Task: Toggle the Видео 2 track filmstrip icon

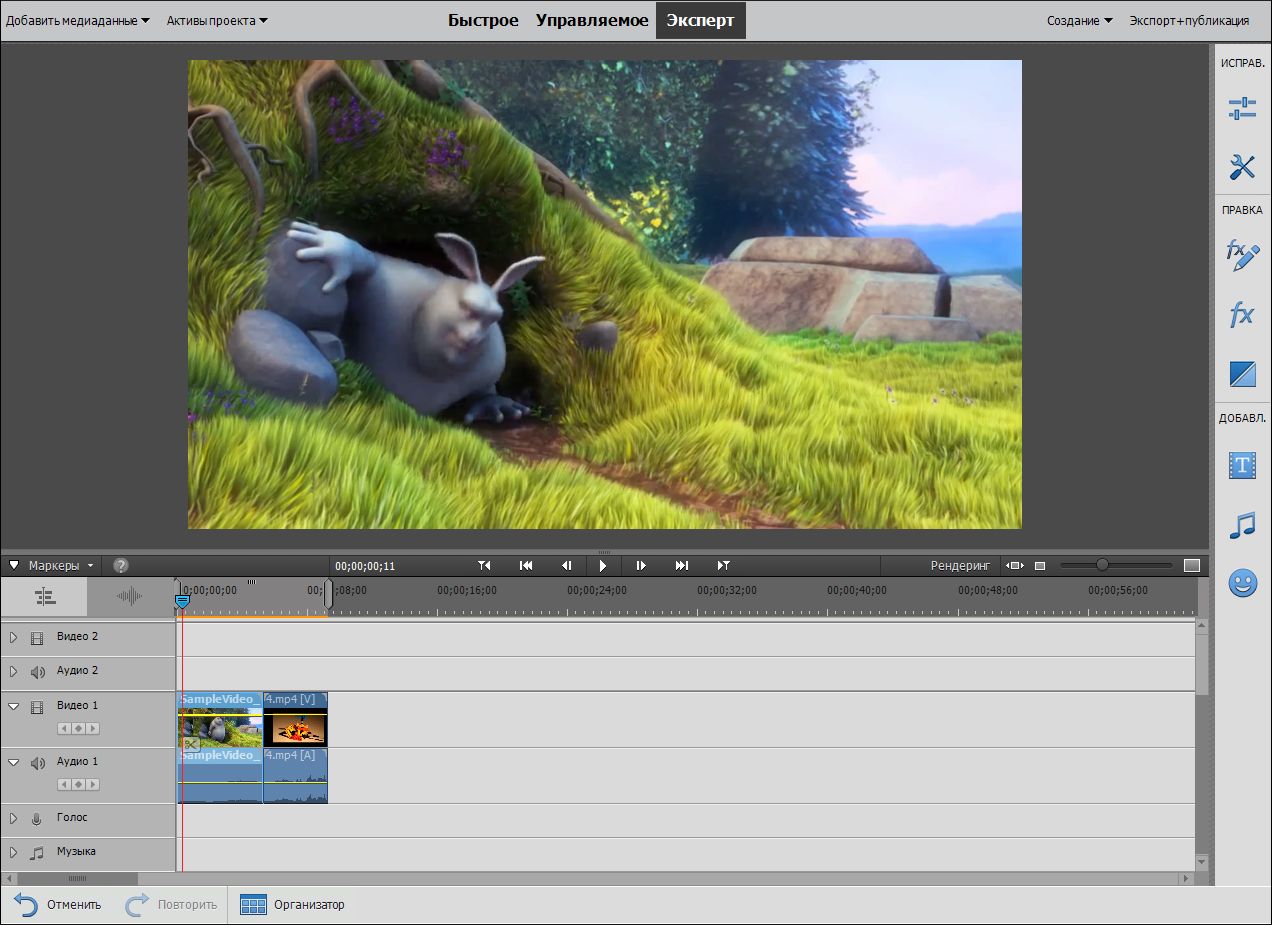Action: click(37, 638)
